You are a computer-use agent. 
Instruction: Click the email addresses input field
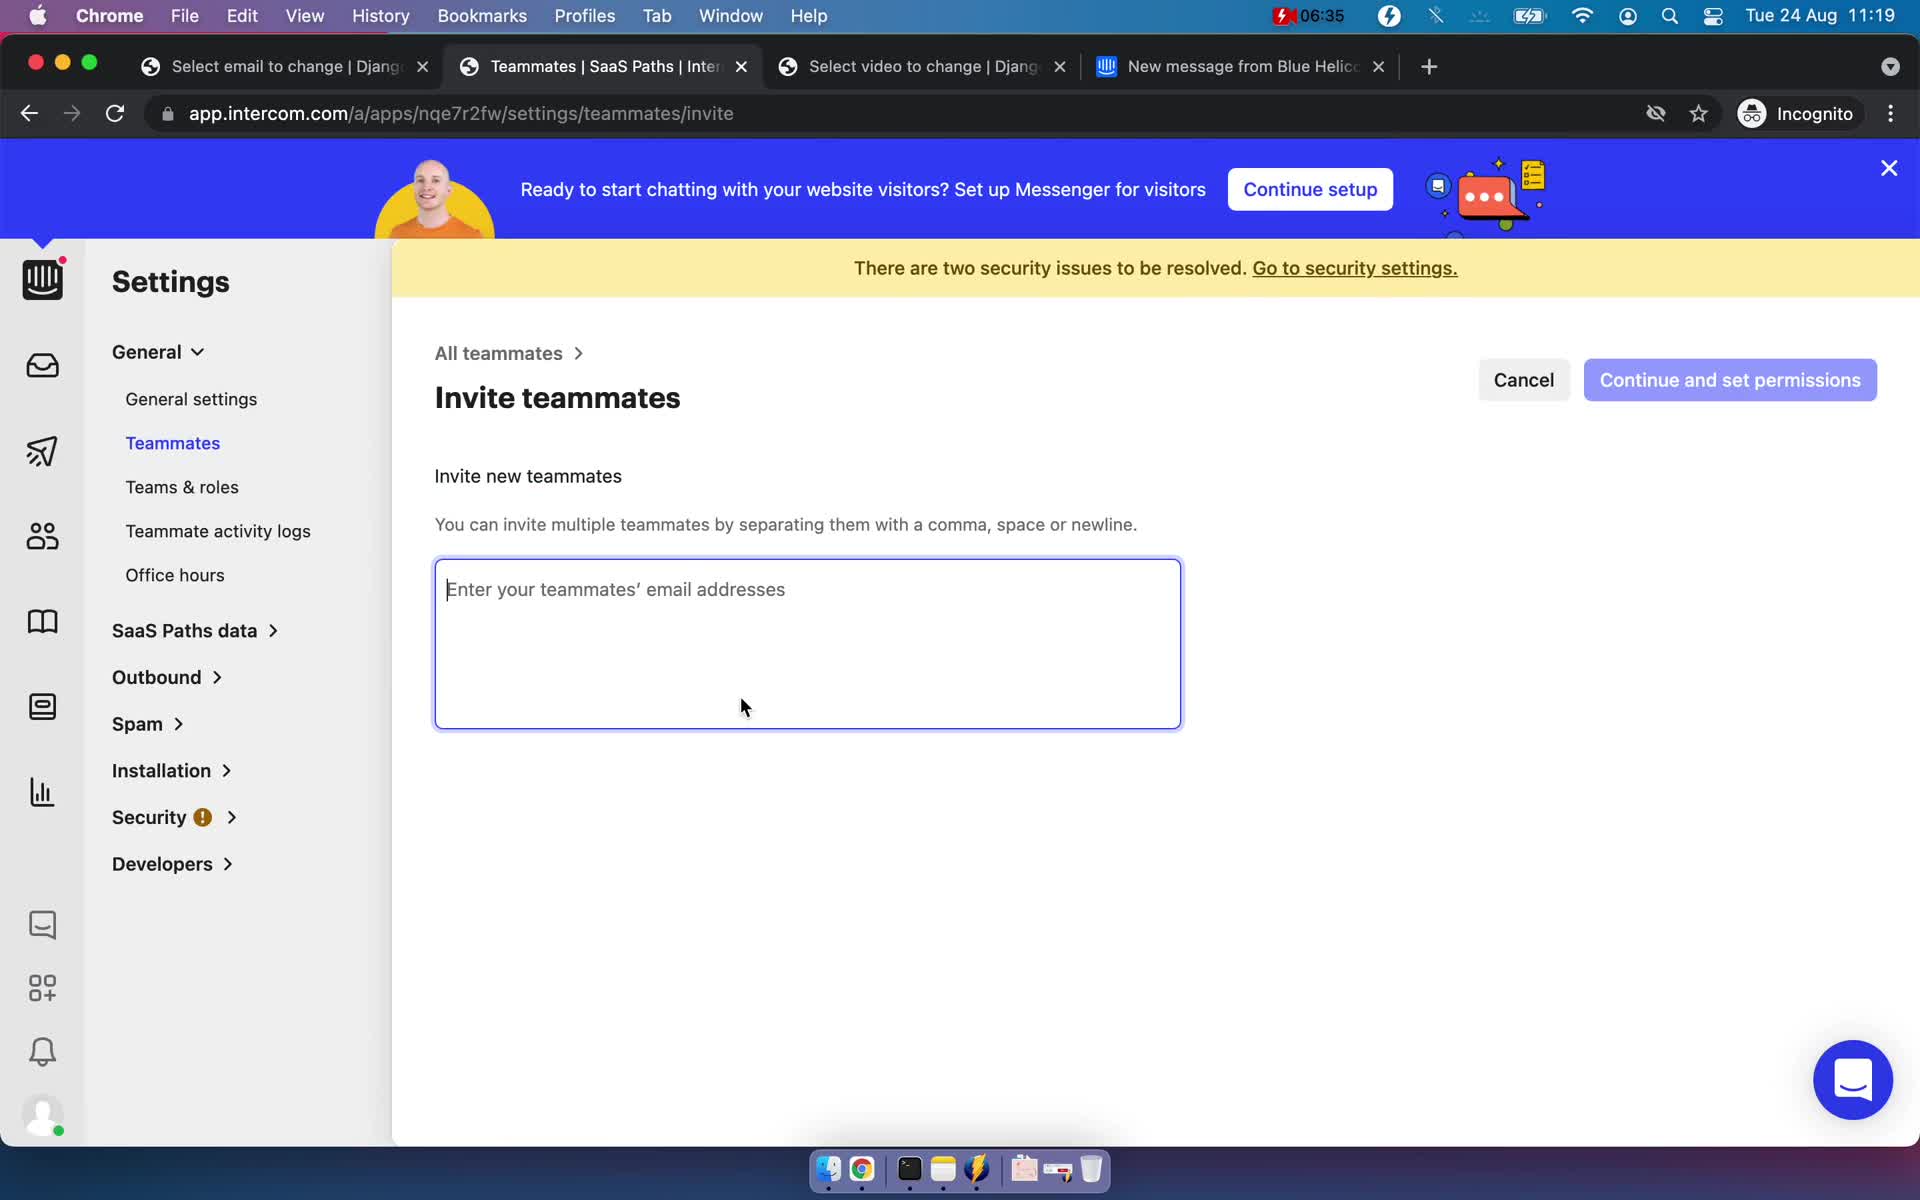[x=807, y=643]
